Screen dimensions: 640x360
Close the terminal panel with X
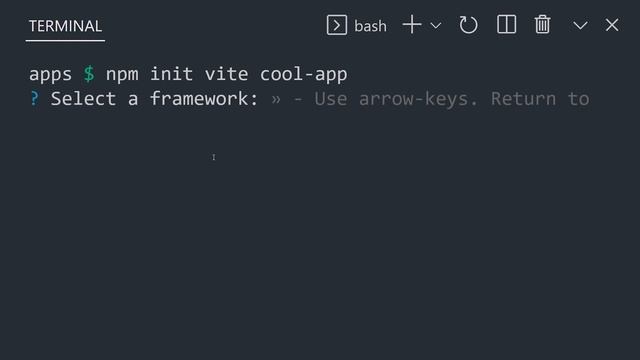click(x=612, y=25)
